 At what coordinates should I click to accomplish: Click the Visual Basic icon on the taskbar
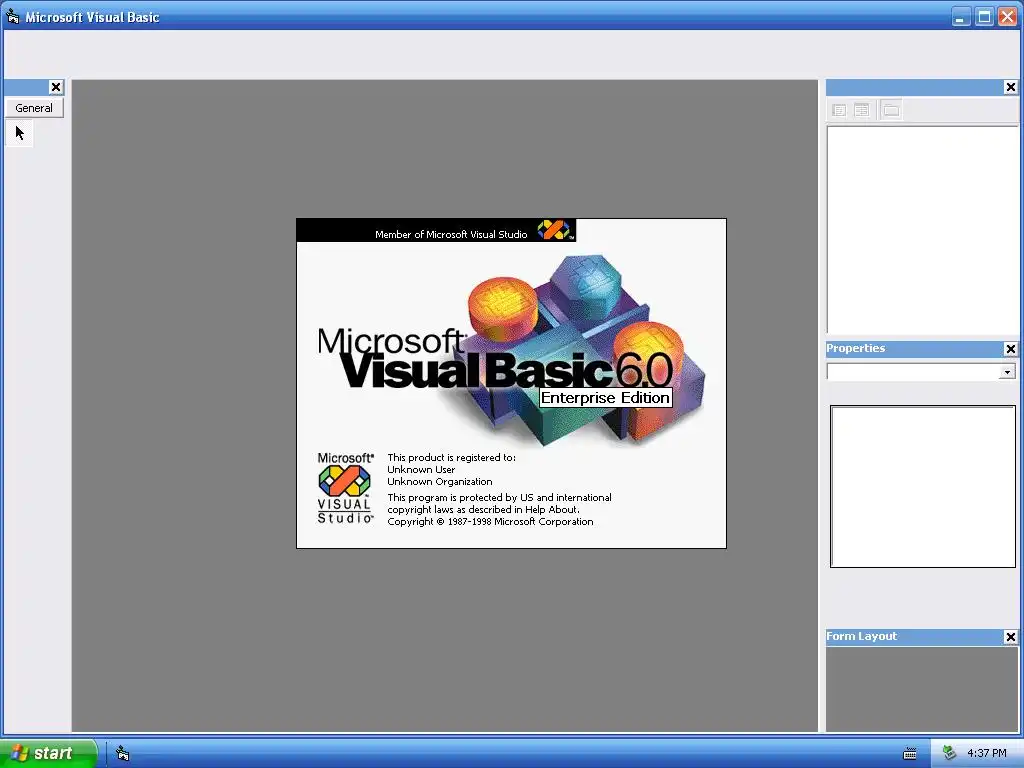(x=123, y=754)
